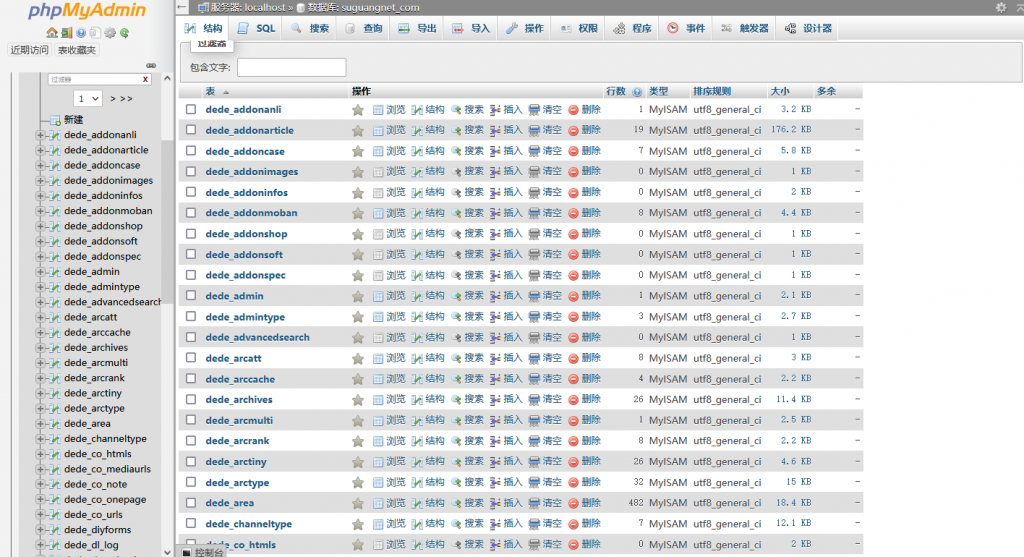Click insert icon for dede_admintype

click(495, 317)
